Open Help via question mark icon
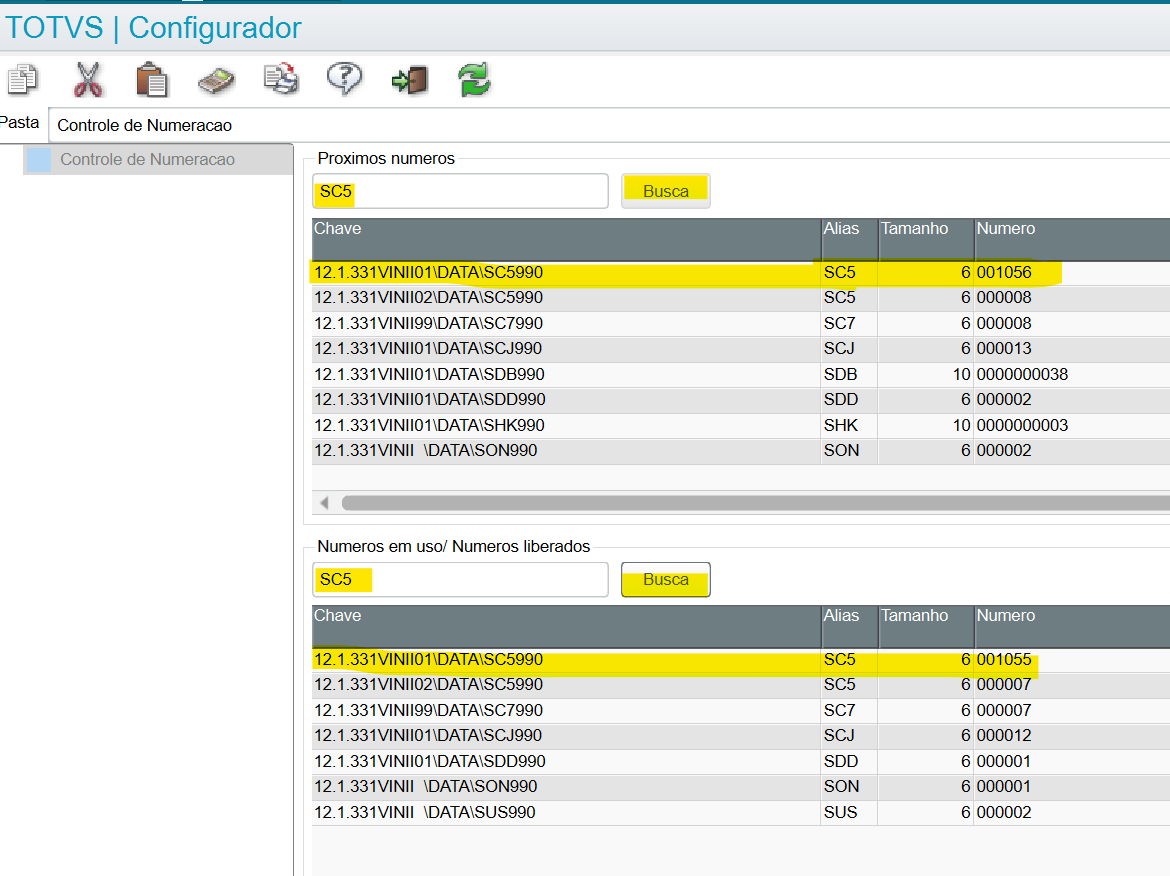 coord(344,79)
